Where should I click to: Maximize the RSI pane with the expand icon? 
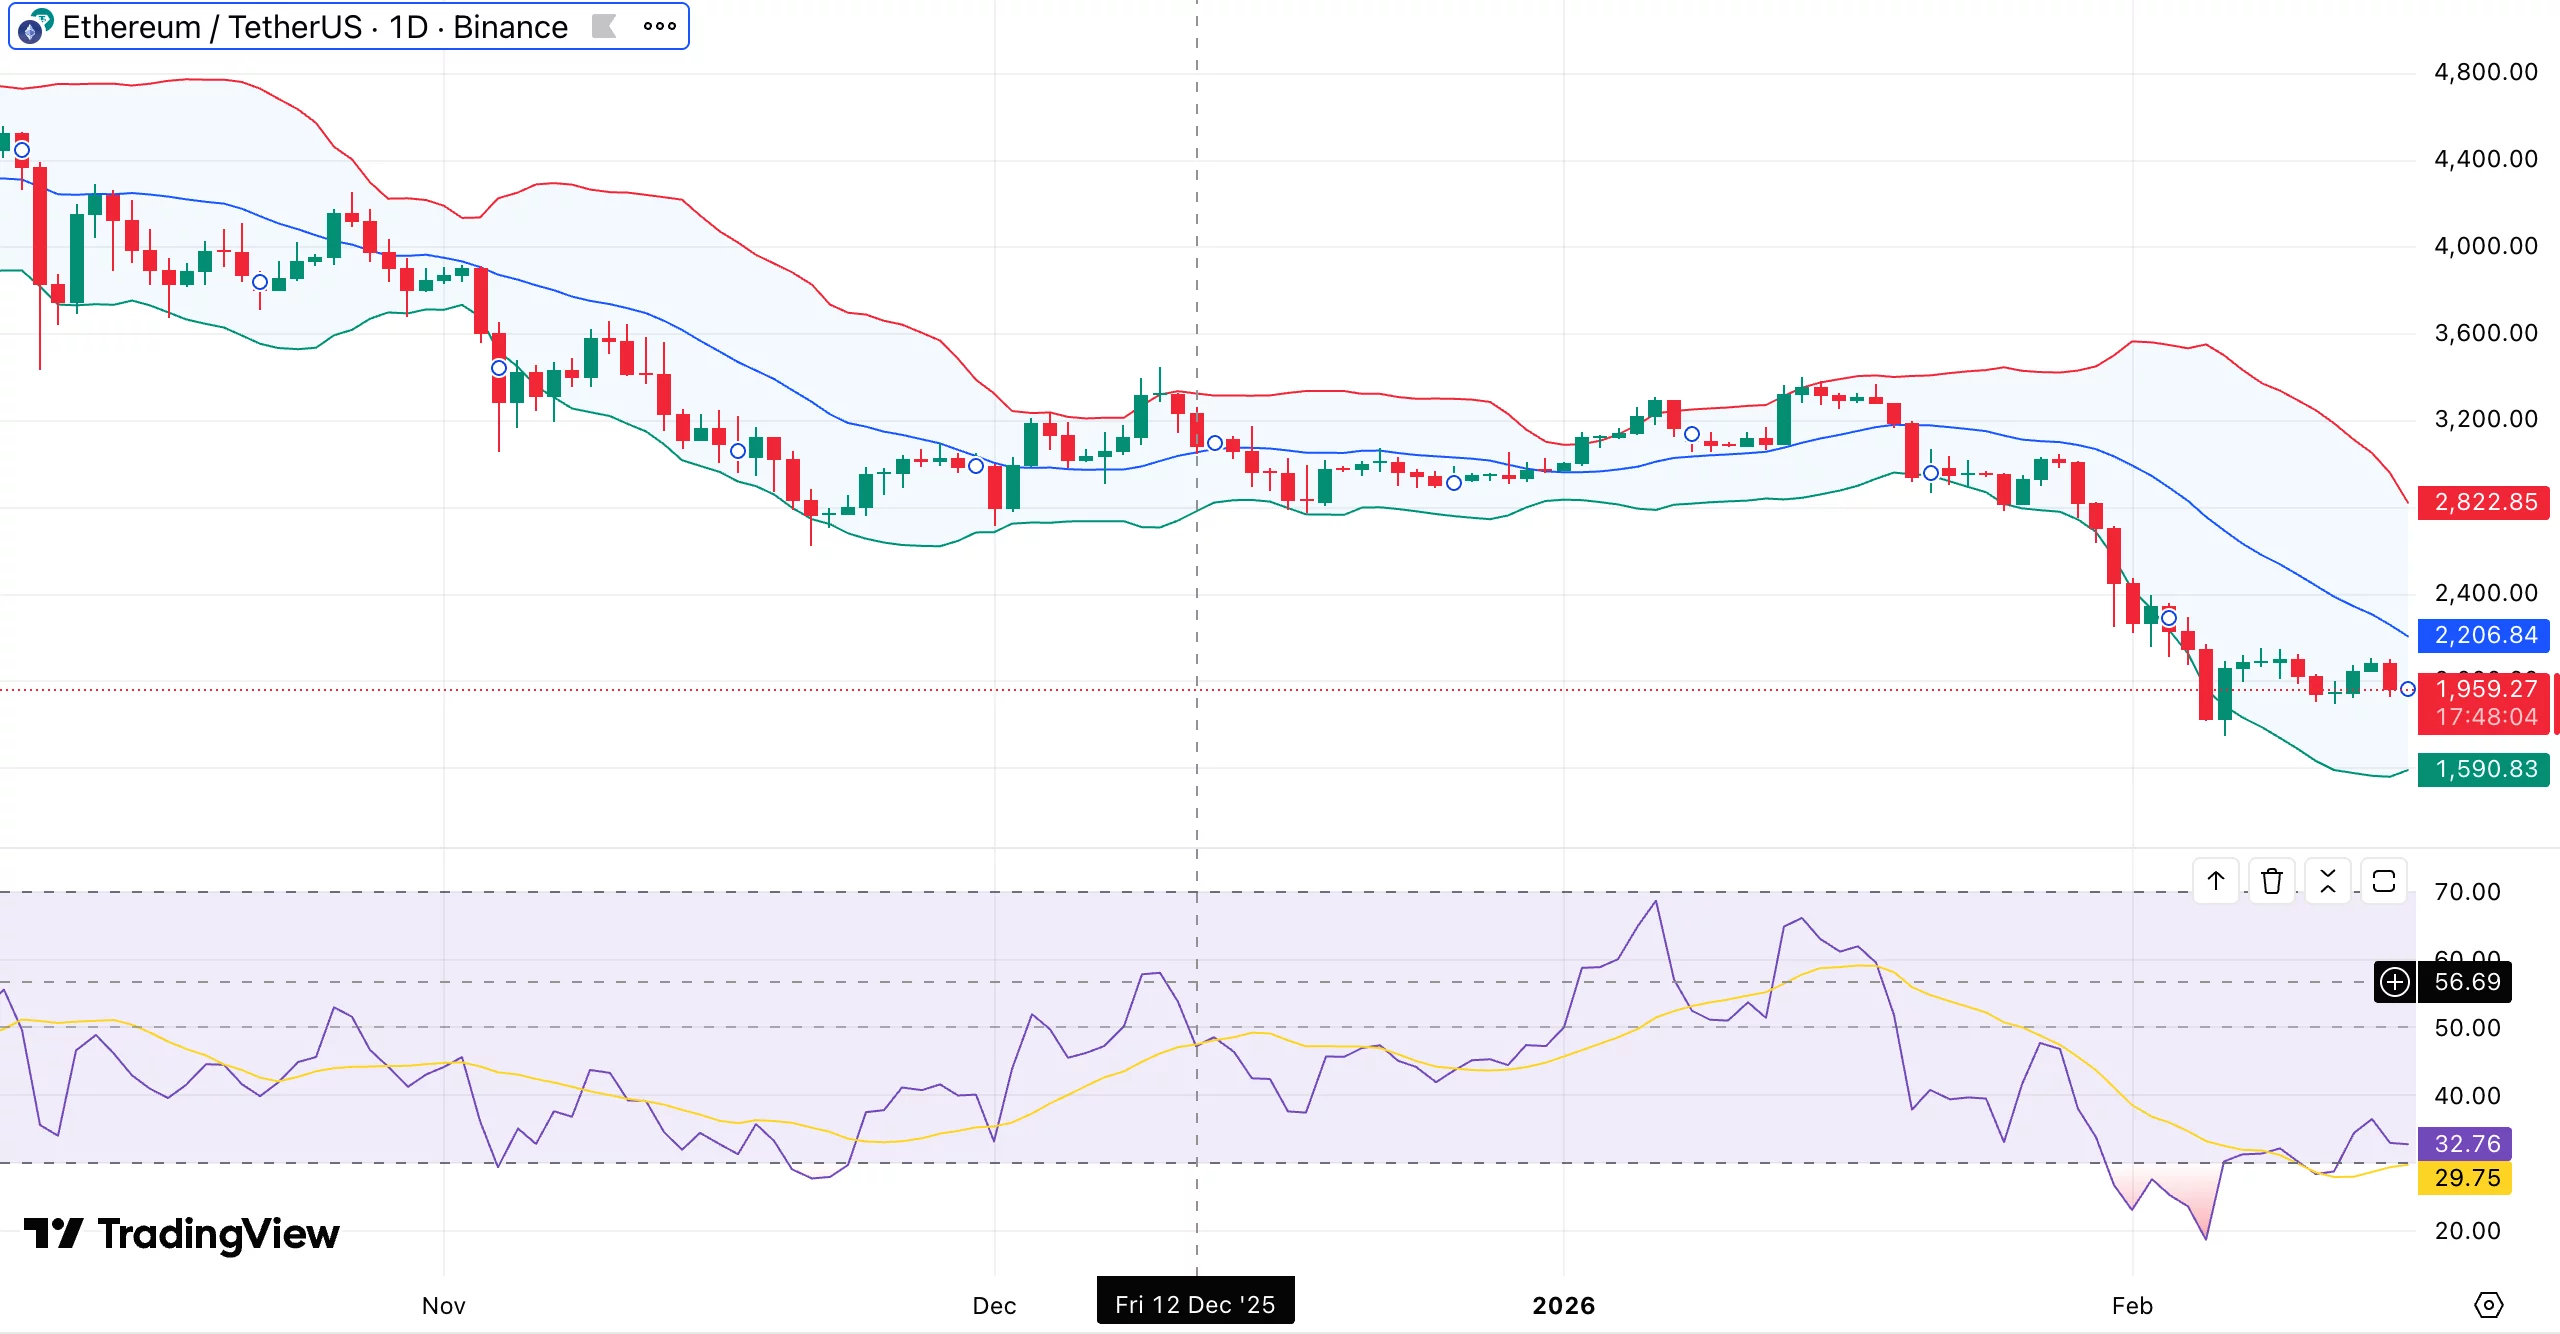(x=2384, y=881)
